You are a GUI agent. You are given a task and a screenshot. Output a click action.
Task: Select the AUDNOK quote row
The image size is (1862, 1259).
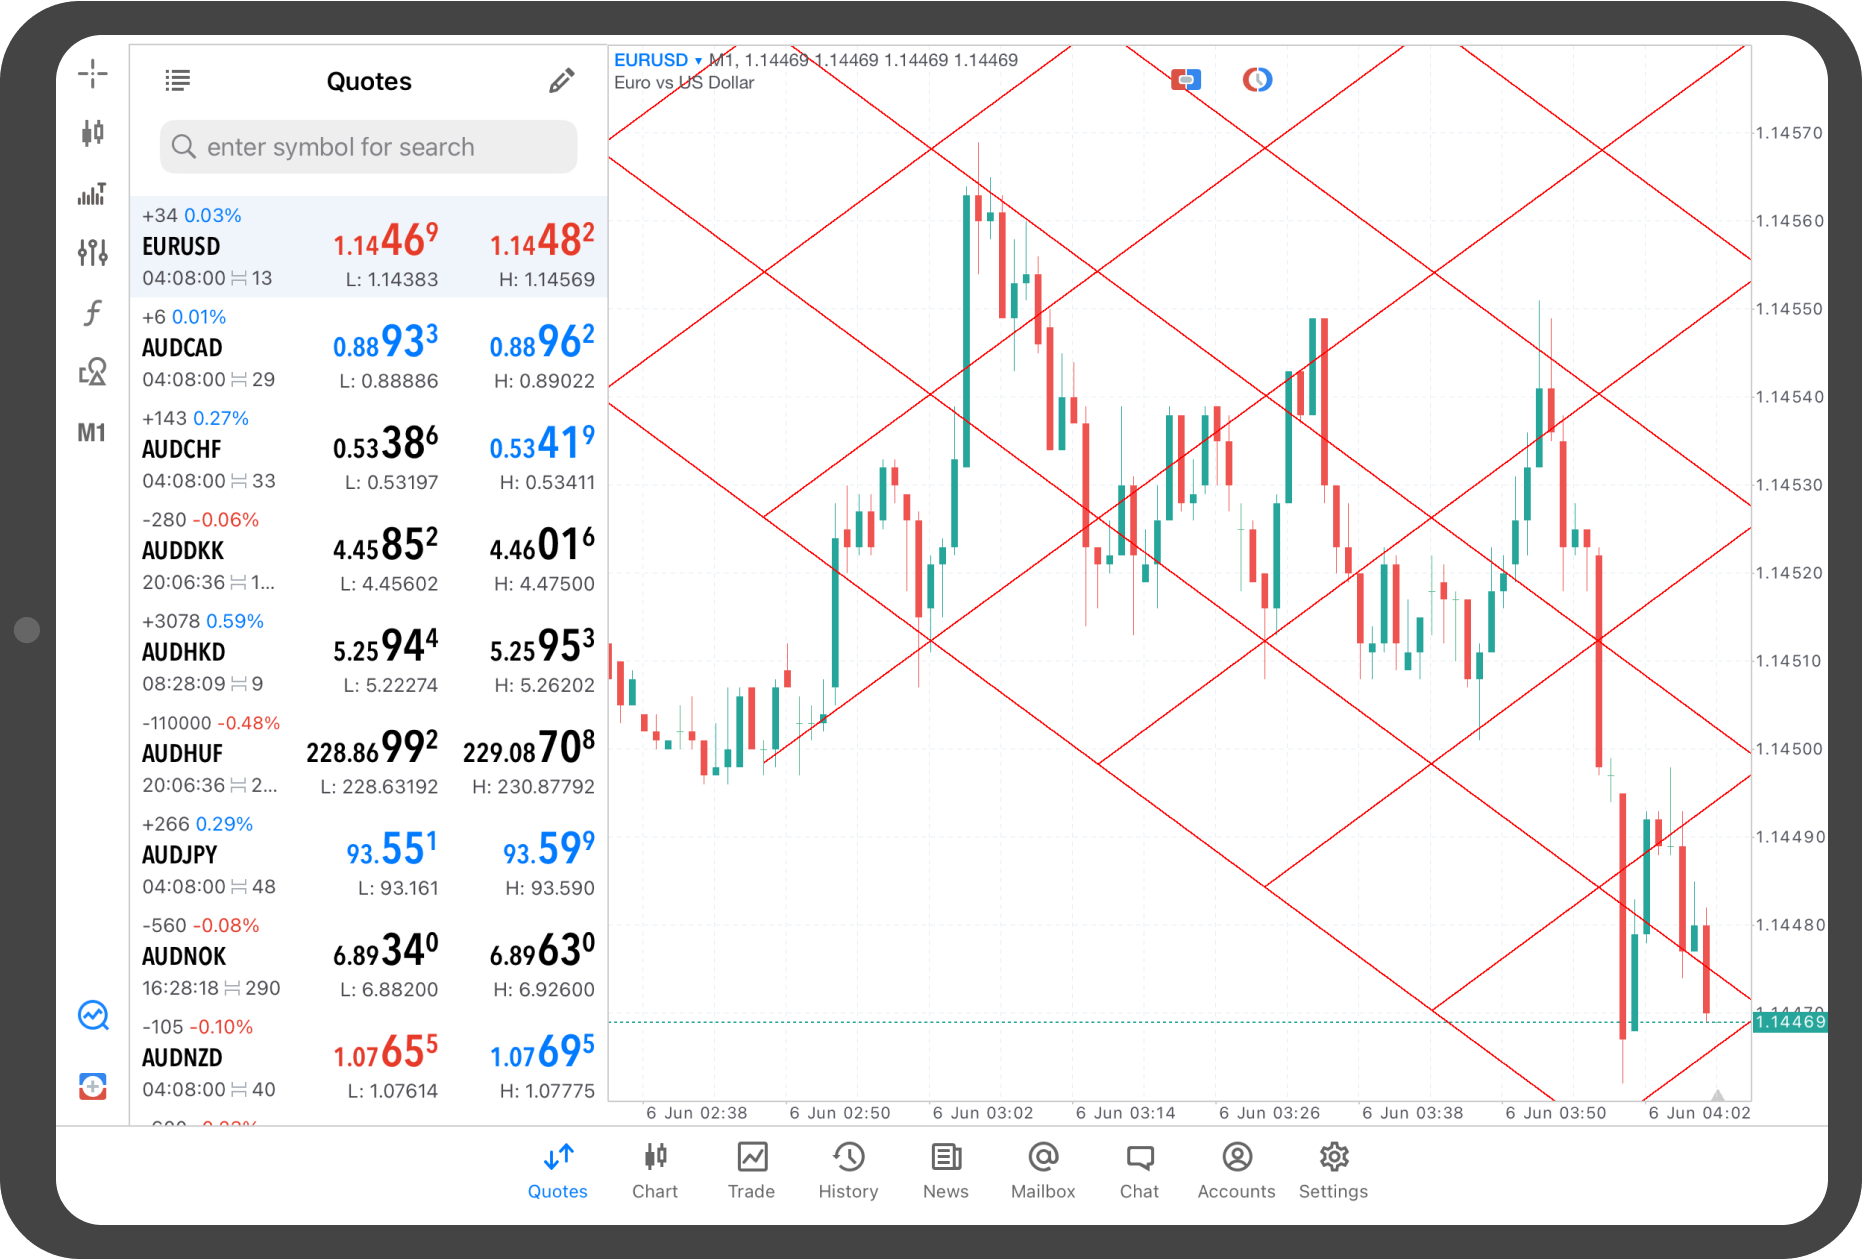[x=369, y=957]
